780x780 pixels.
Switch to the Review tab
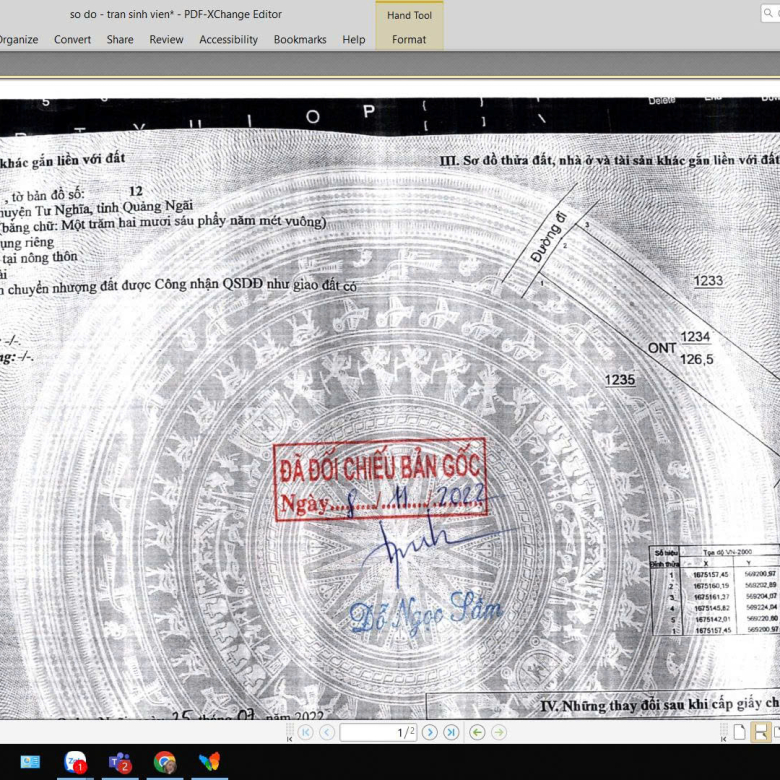(x=166, y=40)
